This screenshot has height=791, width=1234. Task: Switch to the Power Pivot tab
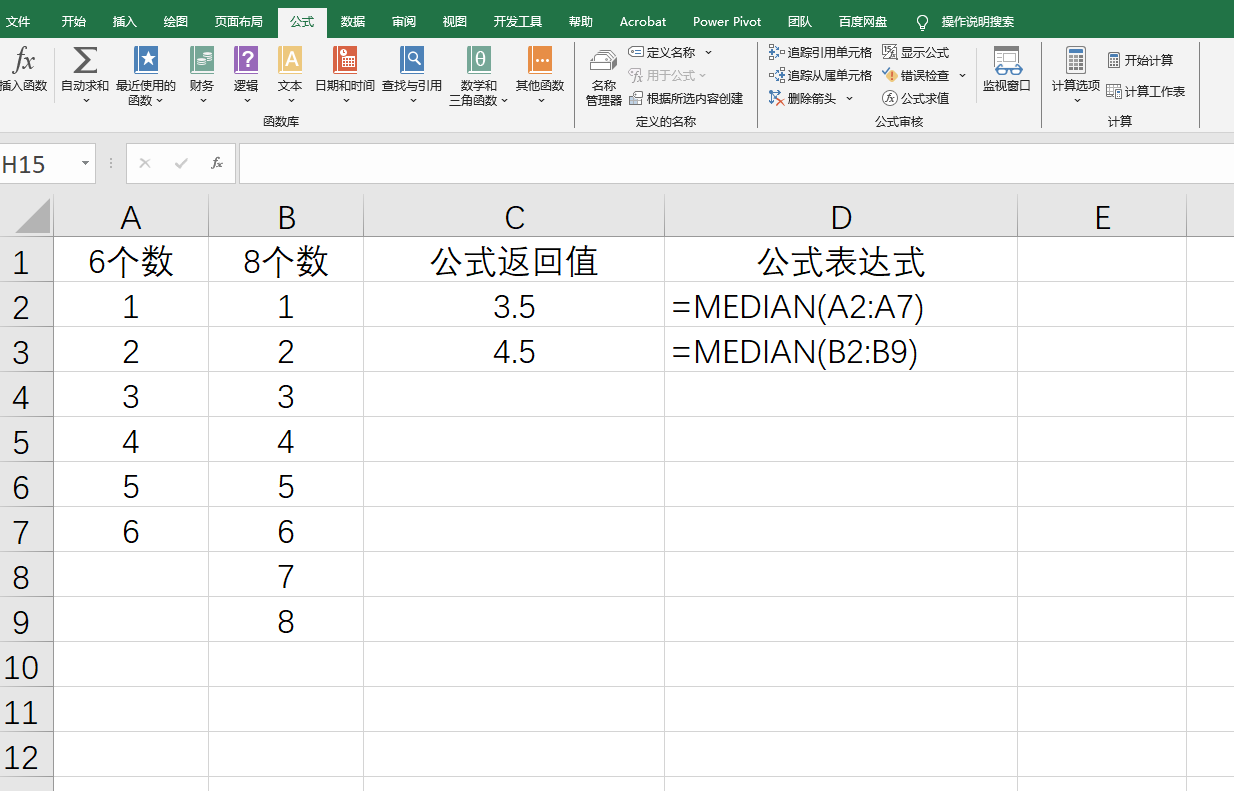point(727,21)
